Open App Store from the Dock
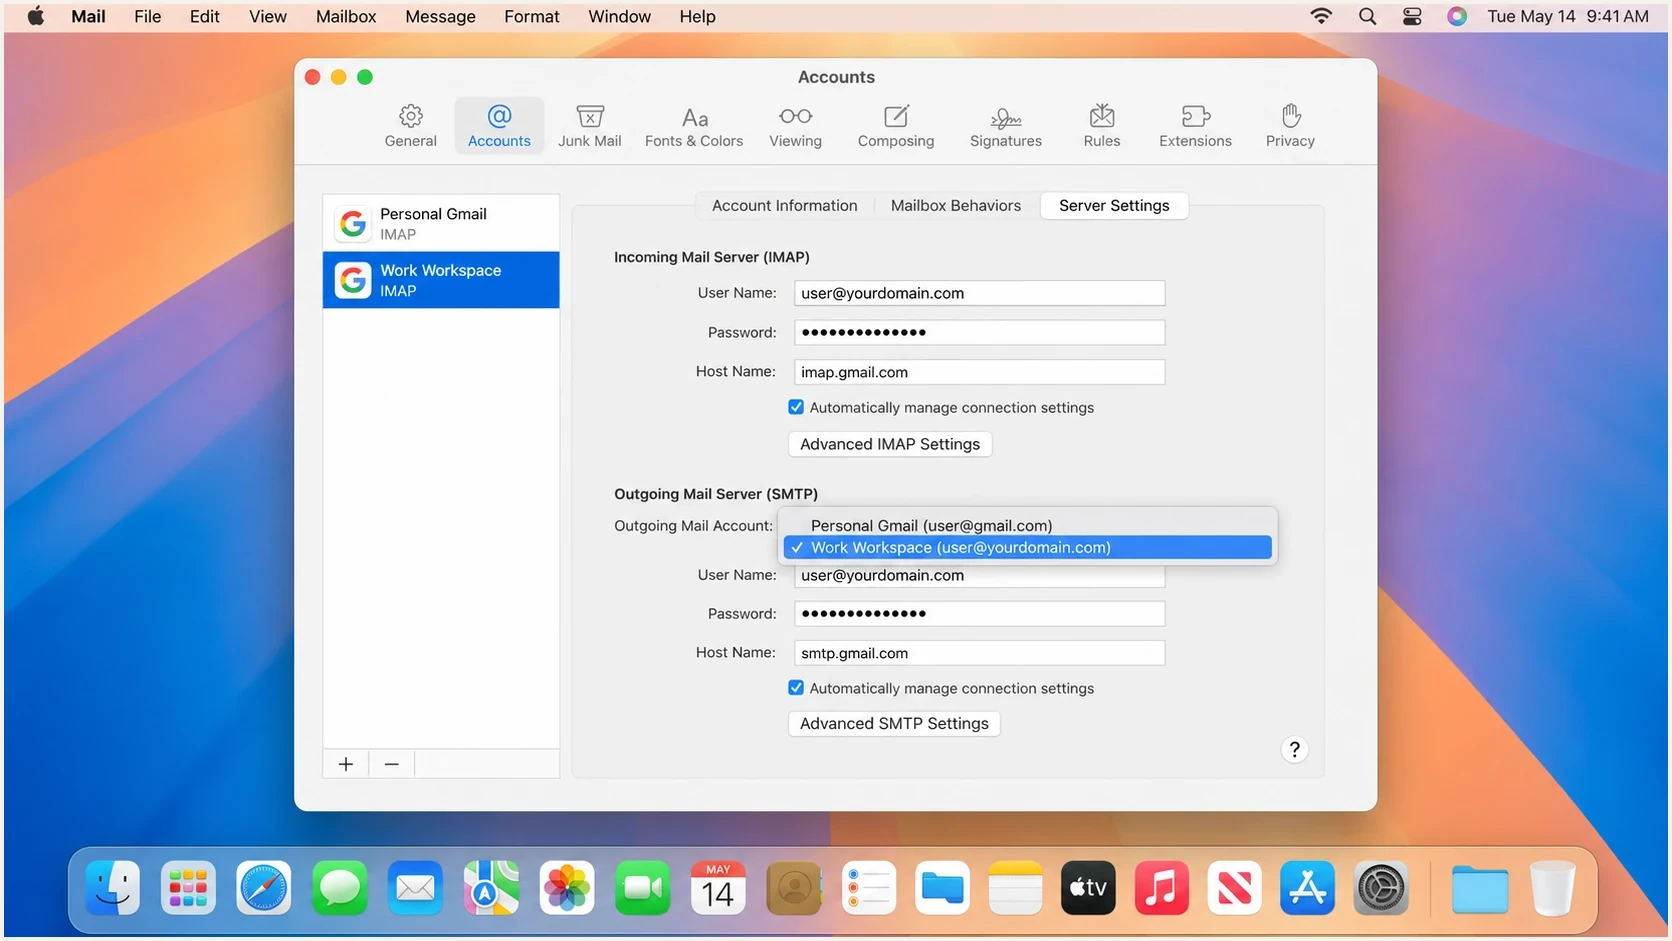Screen dimensions: 1672x941 point(1307,888)
